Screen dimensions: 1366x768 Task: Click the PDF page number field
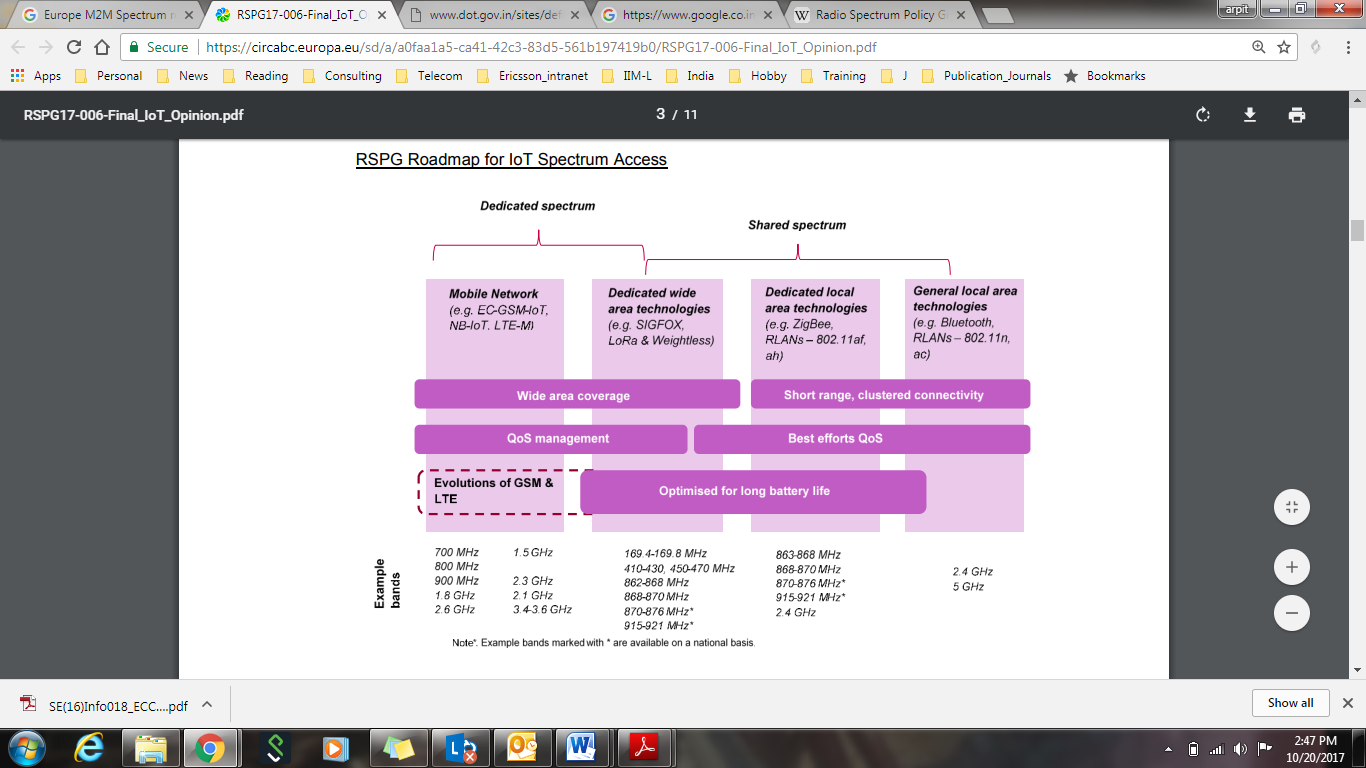(x=661, y=115)
